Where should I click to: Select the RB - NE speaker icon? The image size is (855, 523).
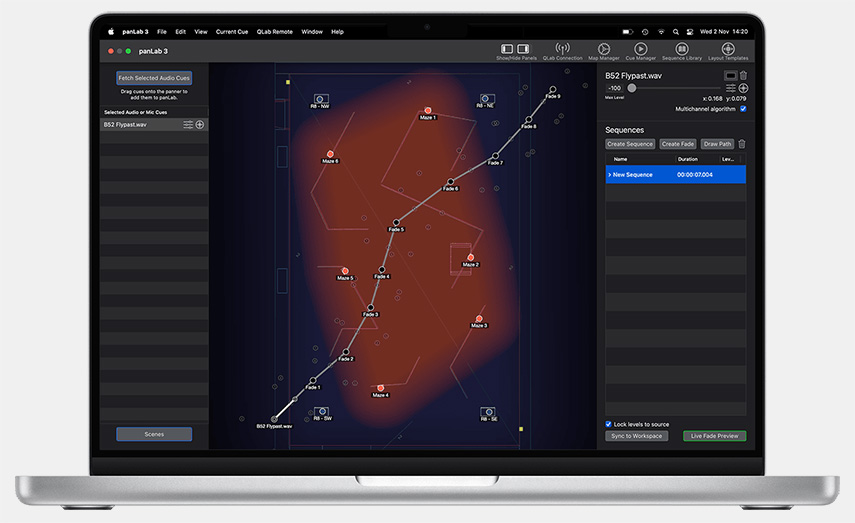pos(485,98)
